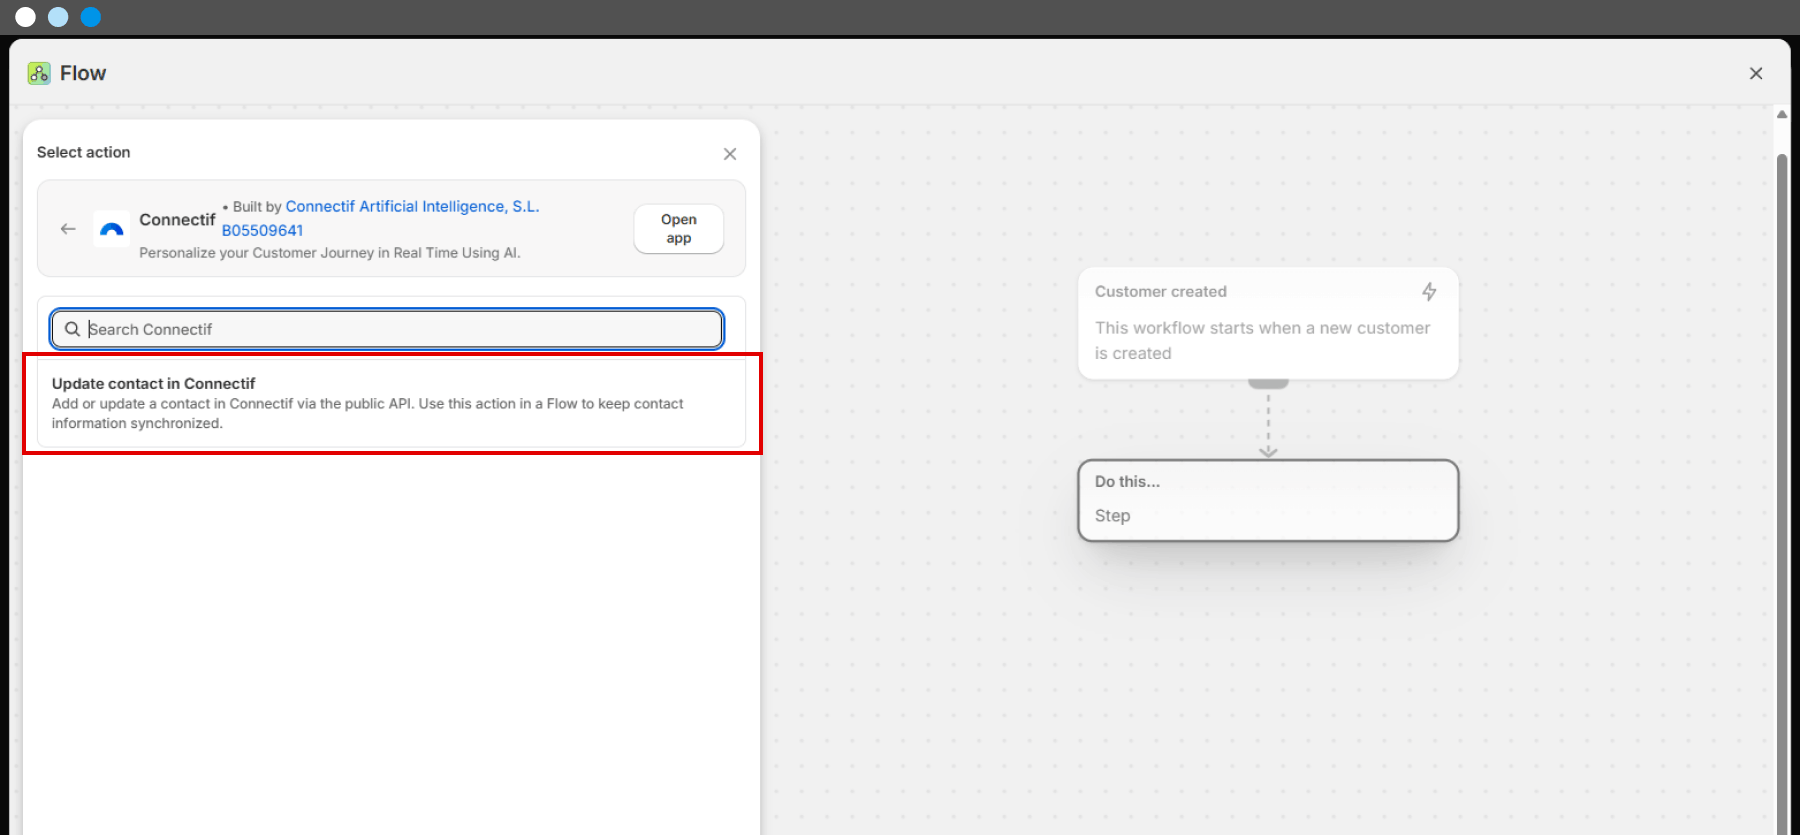Click the lightning bolt trigger icon

pos(1429,291)
